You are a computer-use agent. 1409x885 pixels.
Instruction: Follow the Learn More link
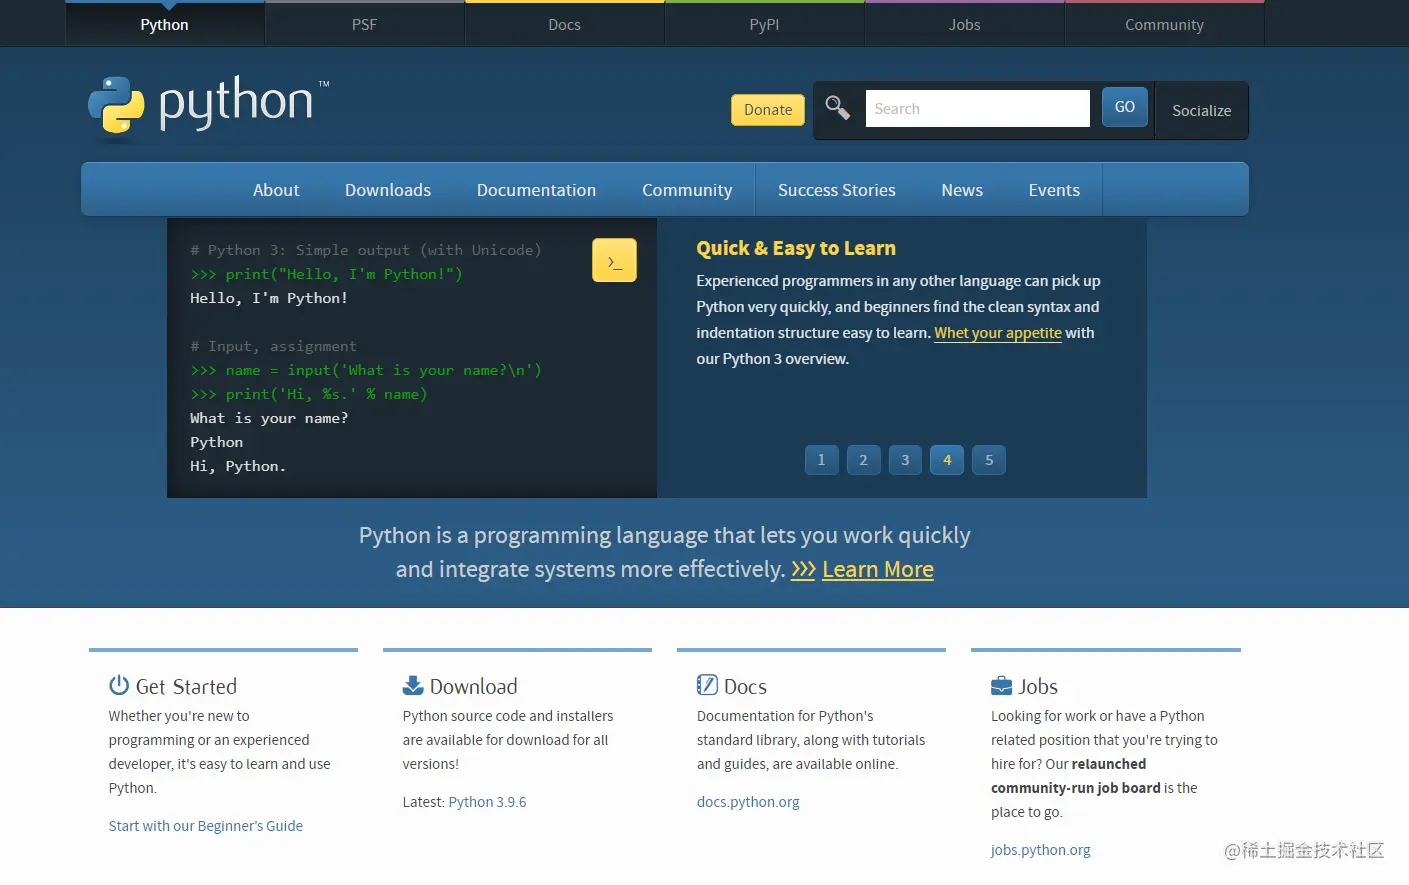tap(878, 569)
